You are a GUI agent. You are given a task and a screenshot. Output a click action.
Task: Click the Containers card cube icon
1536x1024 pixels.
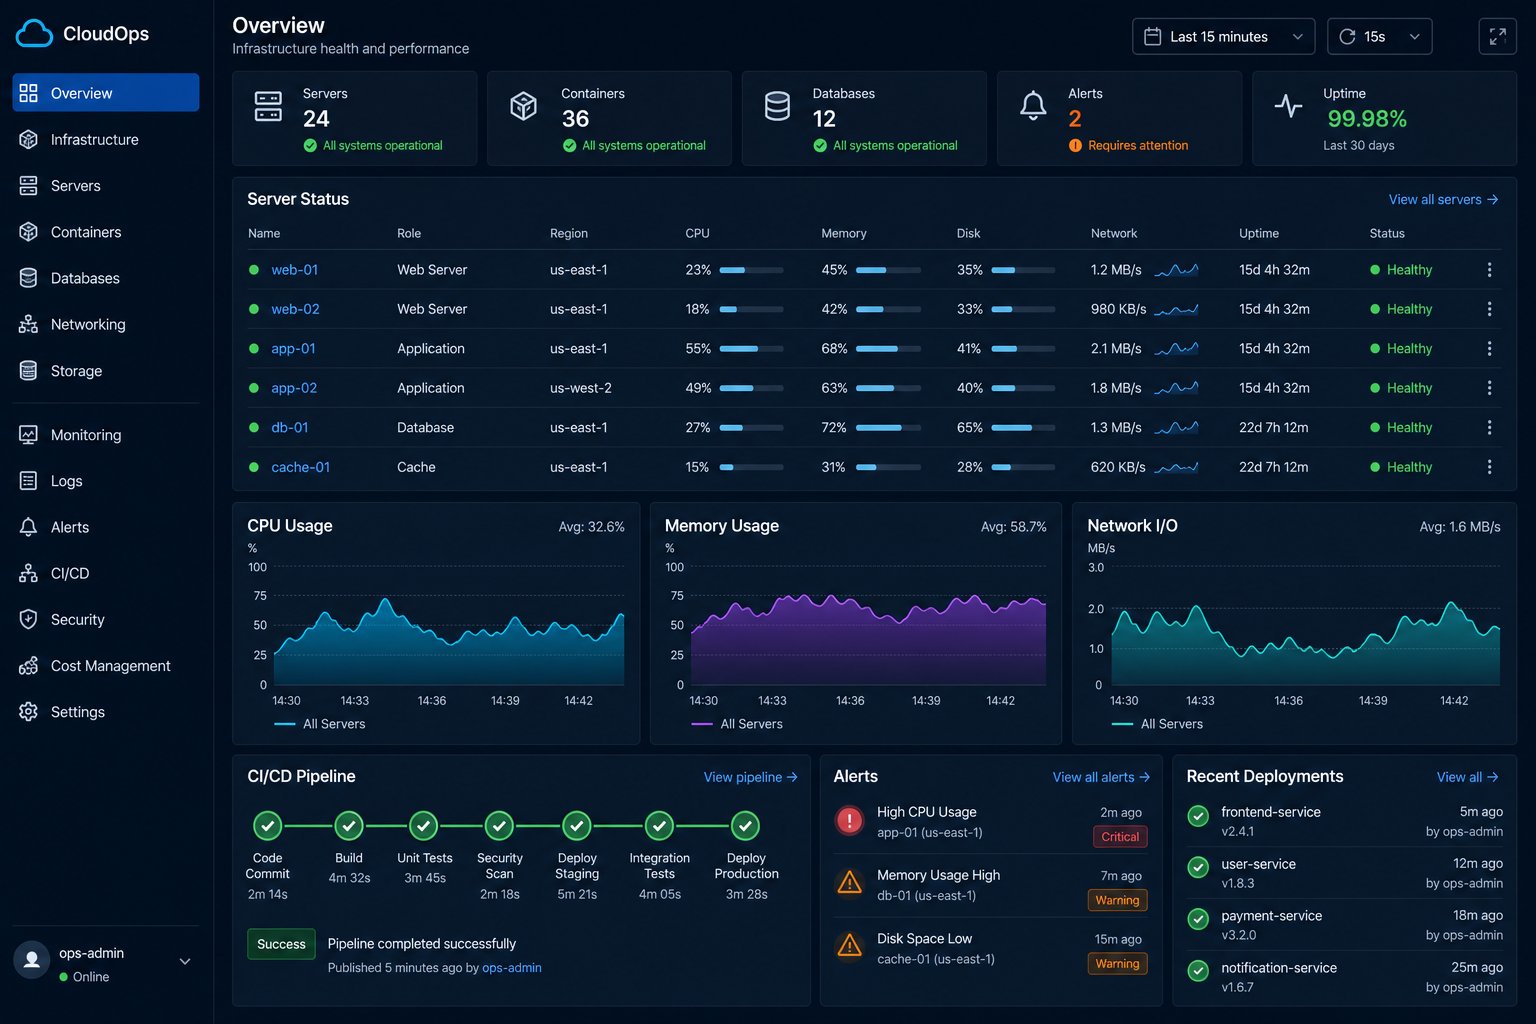click(x=524, y=106)
